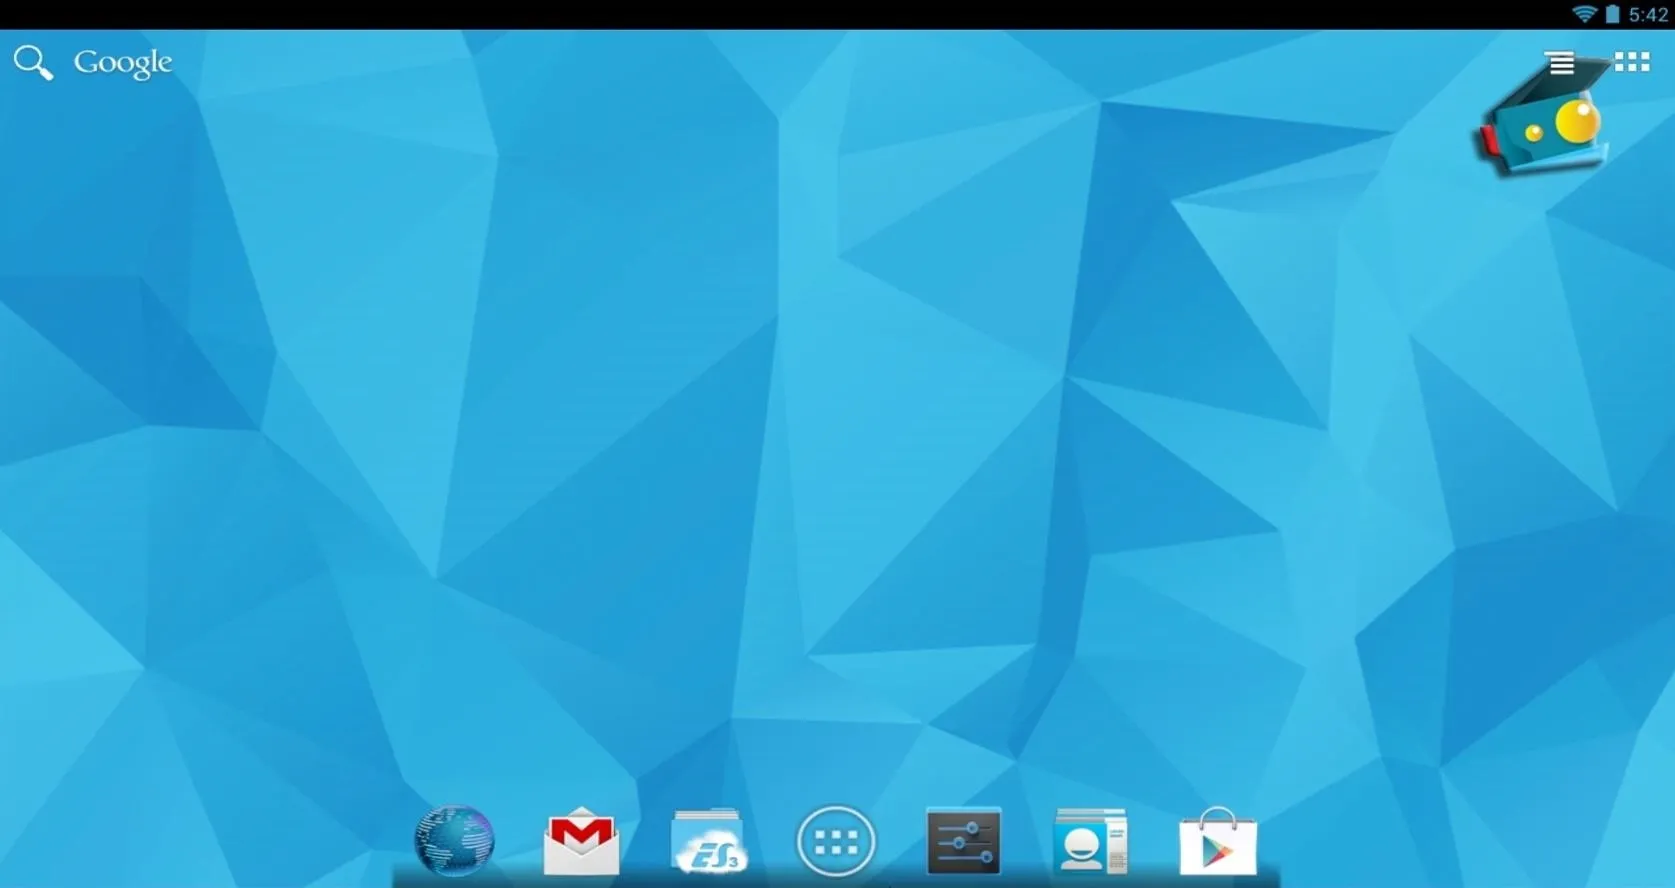Launch the globe Browser app in dock
Viewport: 1675px width, 888px height.
454,840
